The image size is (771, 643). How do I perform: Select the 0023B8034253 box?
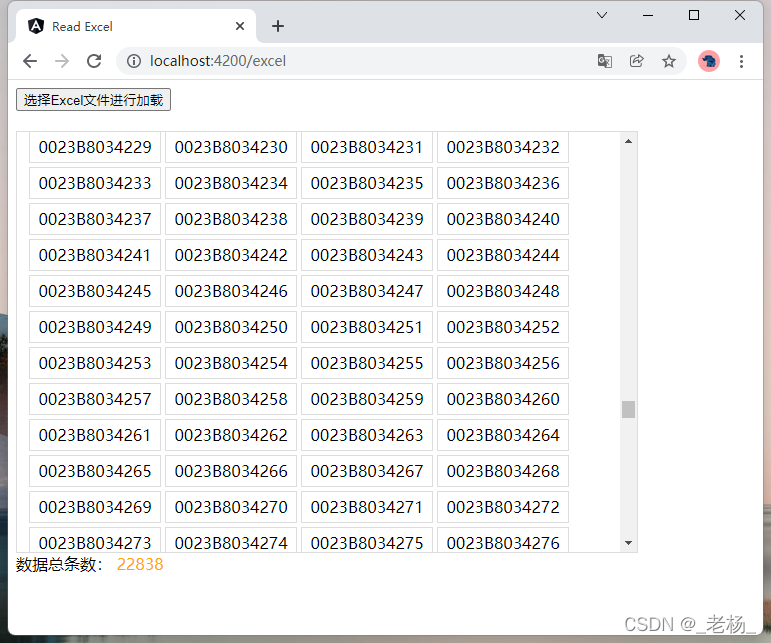click(95, 363)
